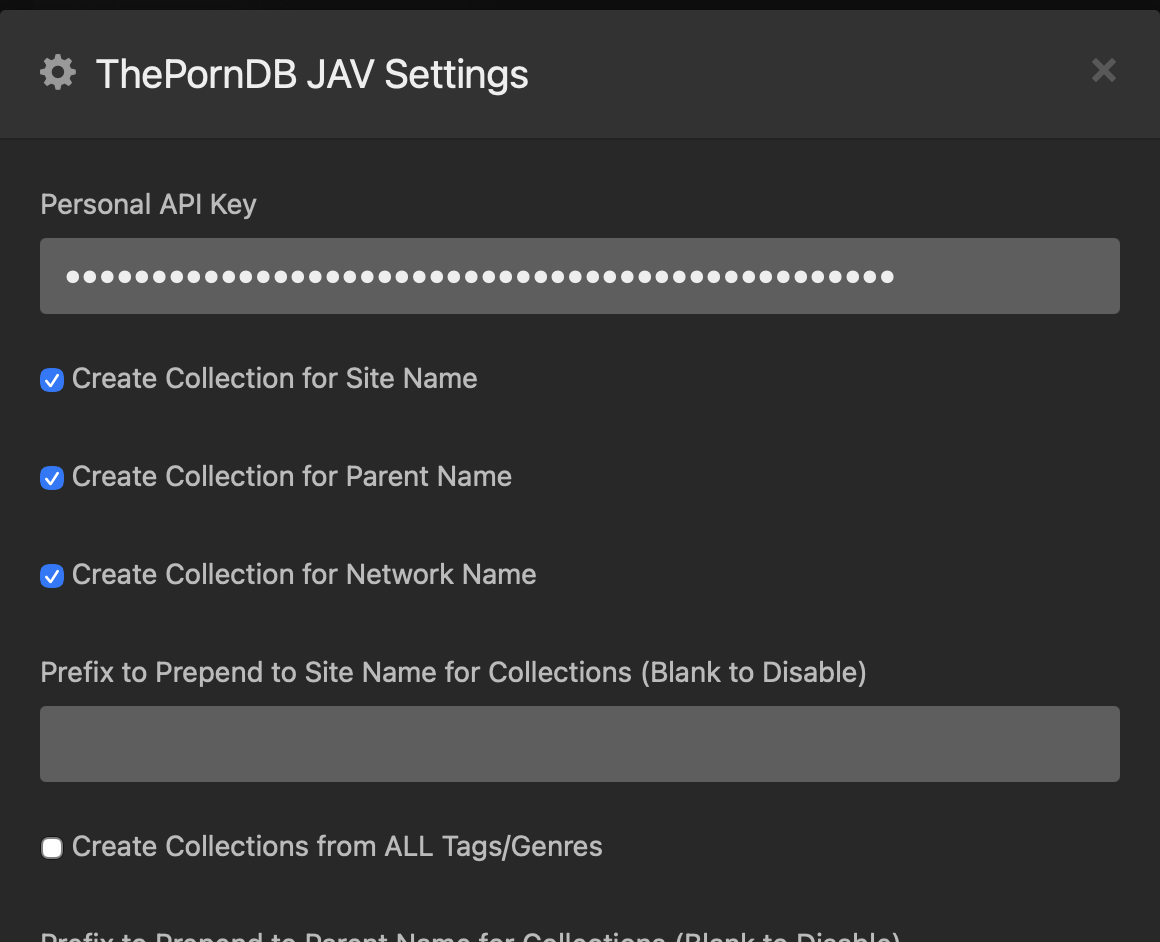Screen dimensions: 1160x942
Task: Click the "ThePornDB JAV Settings" dialog title
Action: click(x=312, y=75)
